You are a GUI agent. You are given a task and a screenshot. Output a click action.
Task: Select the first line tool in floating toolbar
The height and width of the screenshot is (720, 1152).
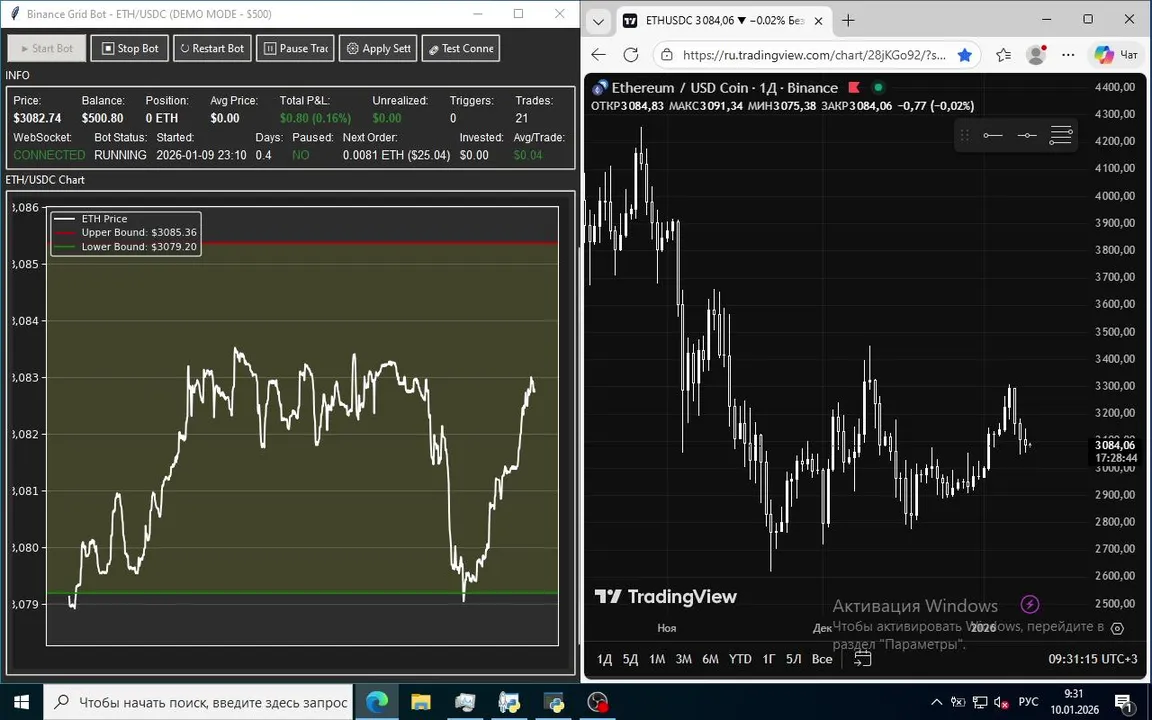click(993, 135)
